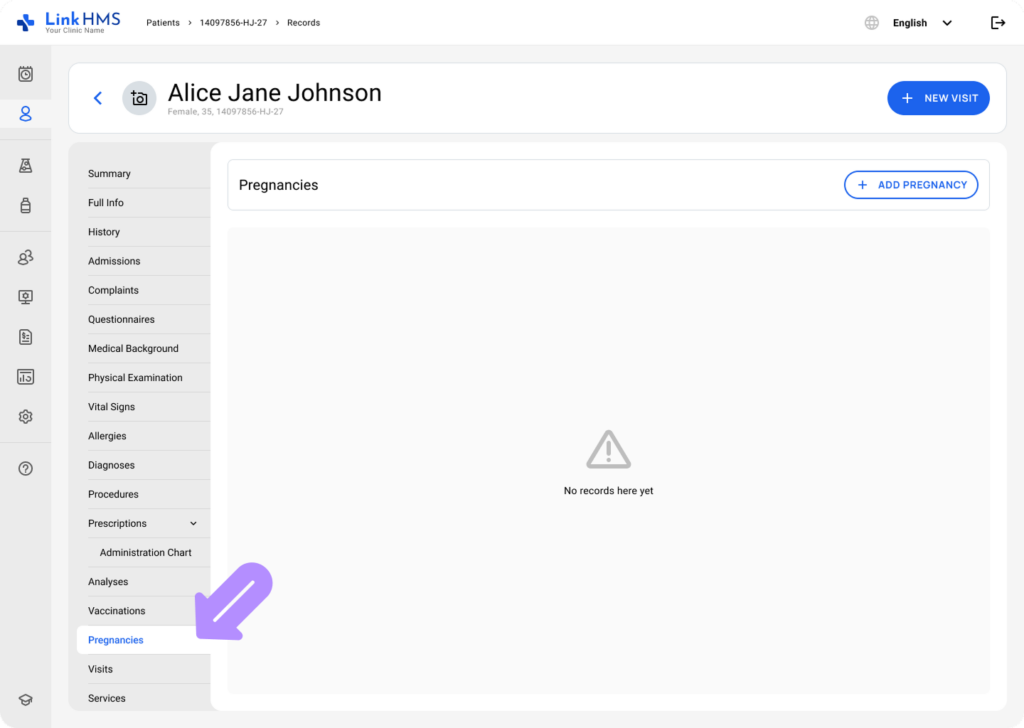Screen dimensions: 1024x728
Task: Click the Patients breadcrumb link
Action: coord(163,23)
